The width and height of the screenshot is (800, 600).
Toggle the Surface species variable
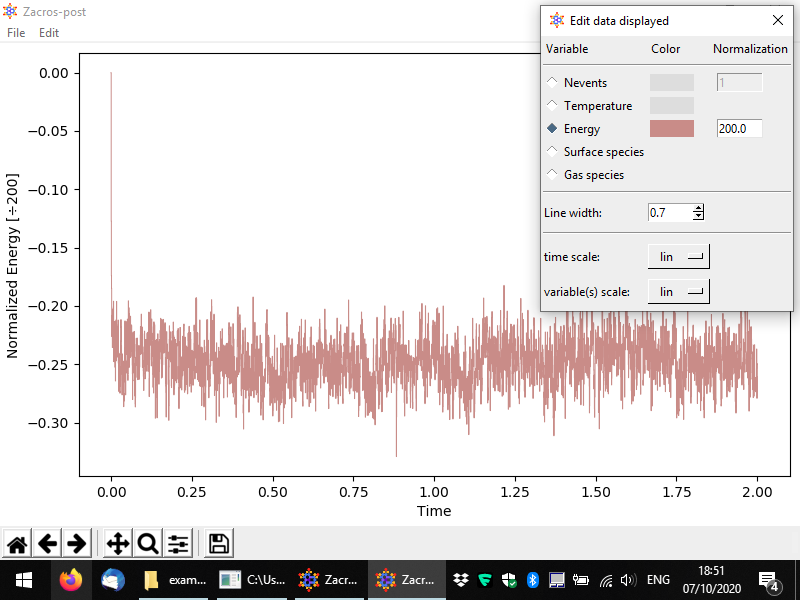[x=553, y=152]
